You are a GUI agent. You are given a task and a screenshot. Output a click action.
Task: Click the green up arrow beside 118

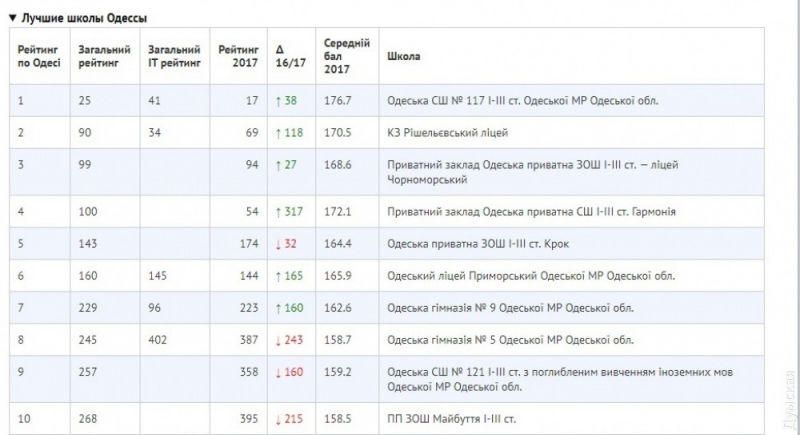click(x=278, y=133)
